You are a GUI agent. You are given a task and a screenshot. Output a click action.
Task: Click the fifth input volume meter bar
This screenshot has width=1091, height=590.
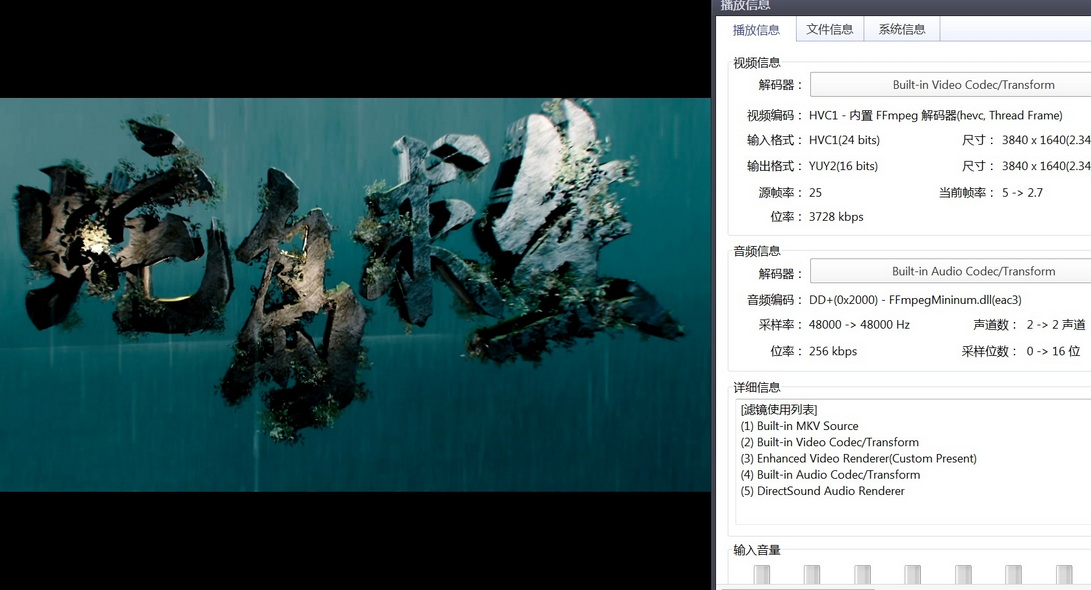[963, 575]
